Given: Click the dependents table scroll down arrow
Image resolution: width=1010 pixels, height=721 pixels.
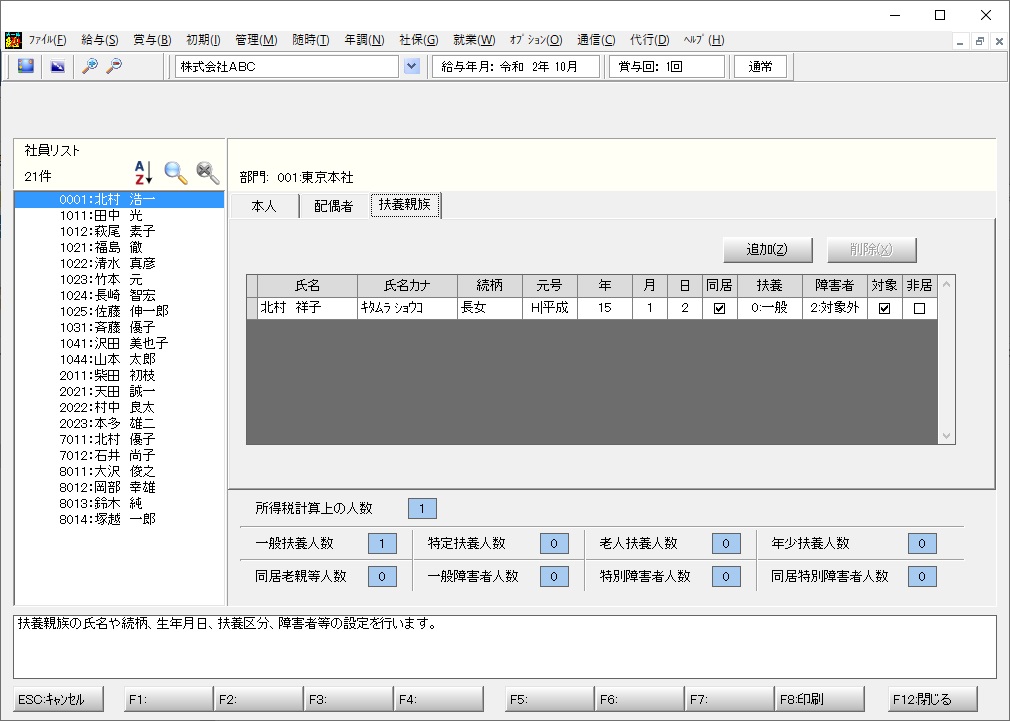Looking at the screenshot, I should 946,436.
